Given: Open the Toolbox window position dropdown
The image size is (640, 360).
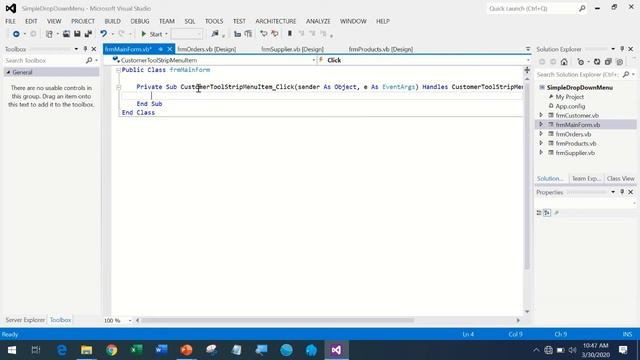Looking at the screenshot, I should [x=76, y=49].
